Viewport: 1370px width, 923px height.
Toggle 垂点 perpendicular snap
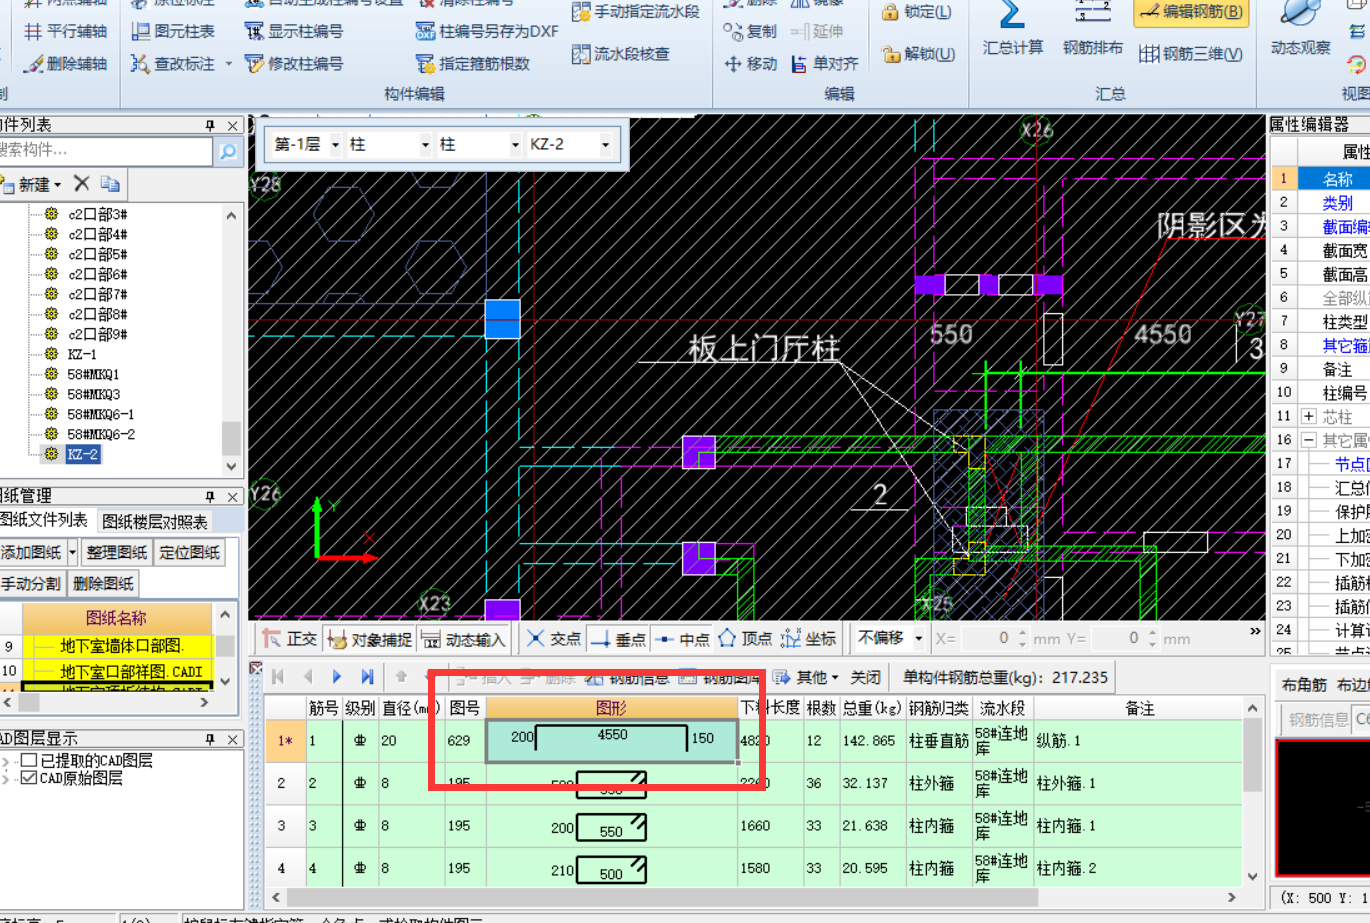[x=618, y=639]
